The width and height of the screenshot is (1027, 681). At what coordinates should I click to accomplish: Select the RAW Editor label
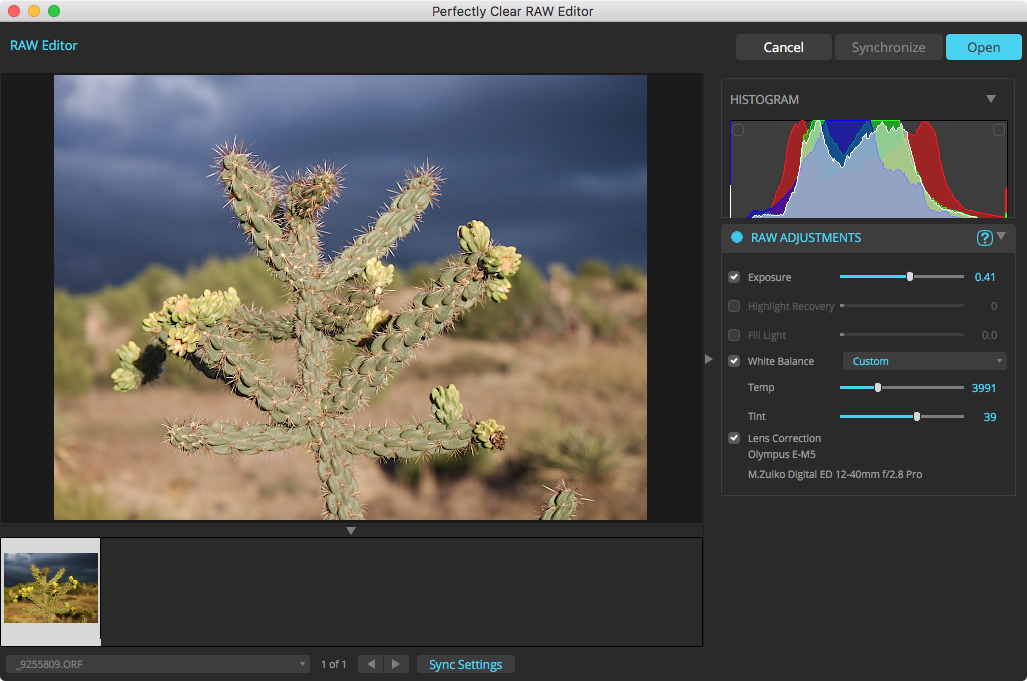43,45
